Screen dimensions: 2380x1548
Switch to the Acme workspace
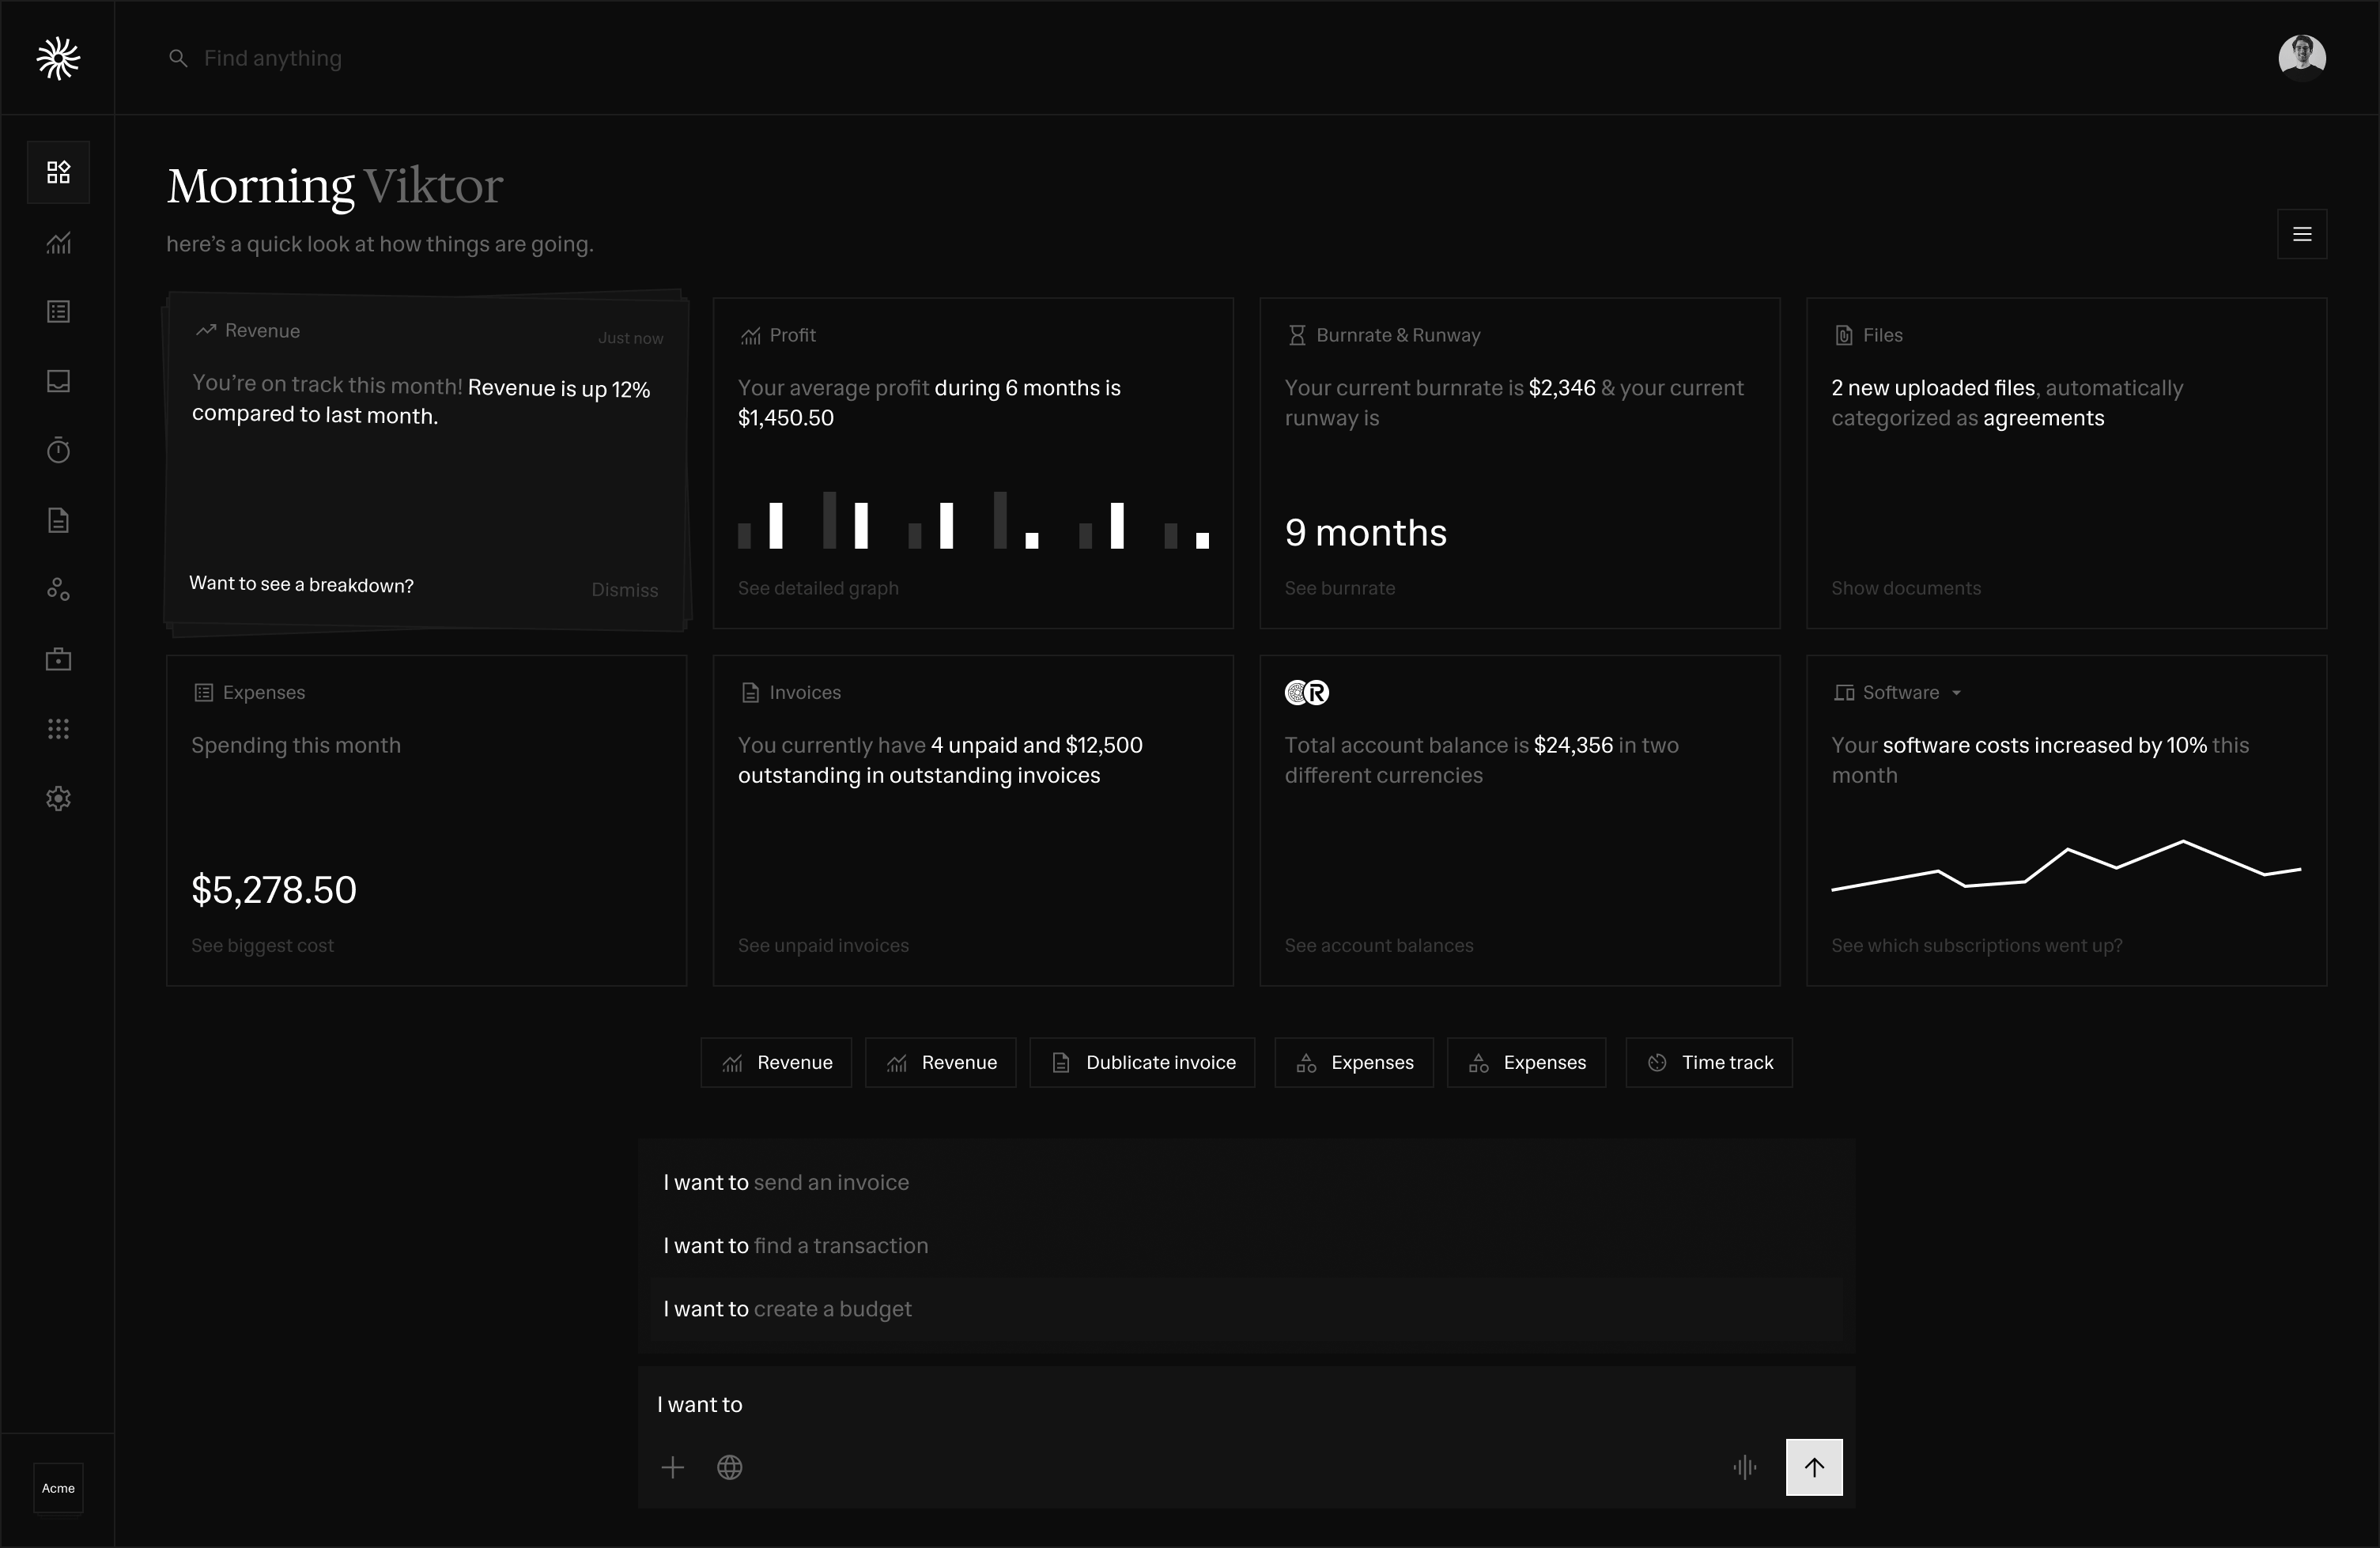click(57, 1488)
